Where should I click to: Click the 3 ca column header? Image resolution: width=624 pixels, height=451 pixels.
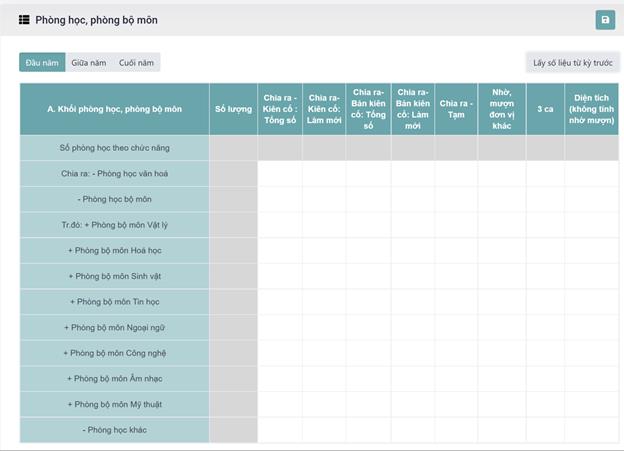545,108
